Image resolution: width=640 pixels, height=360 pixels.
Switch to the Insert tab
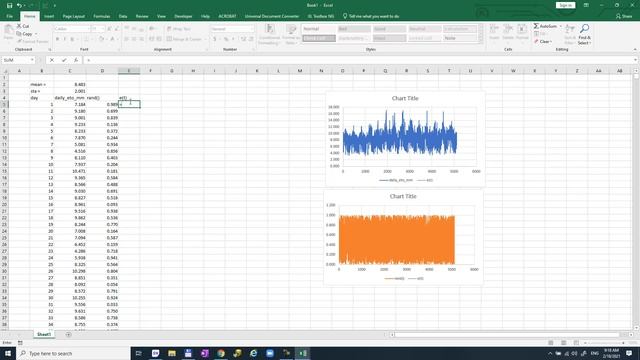49,16
